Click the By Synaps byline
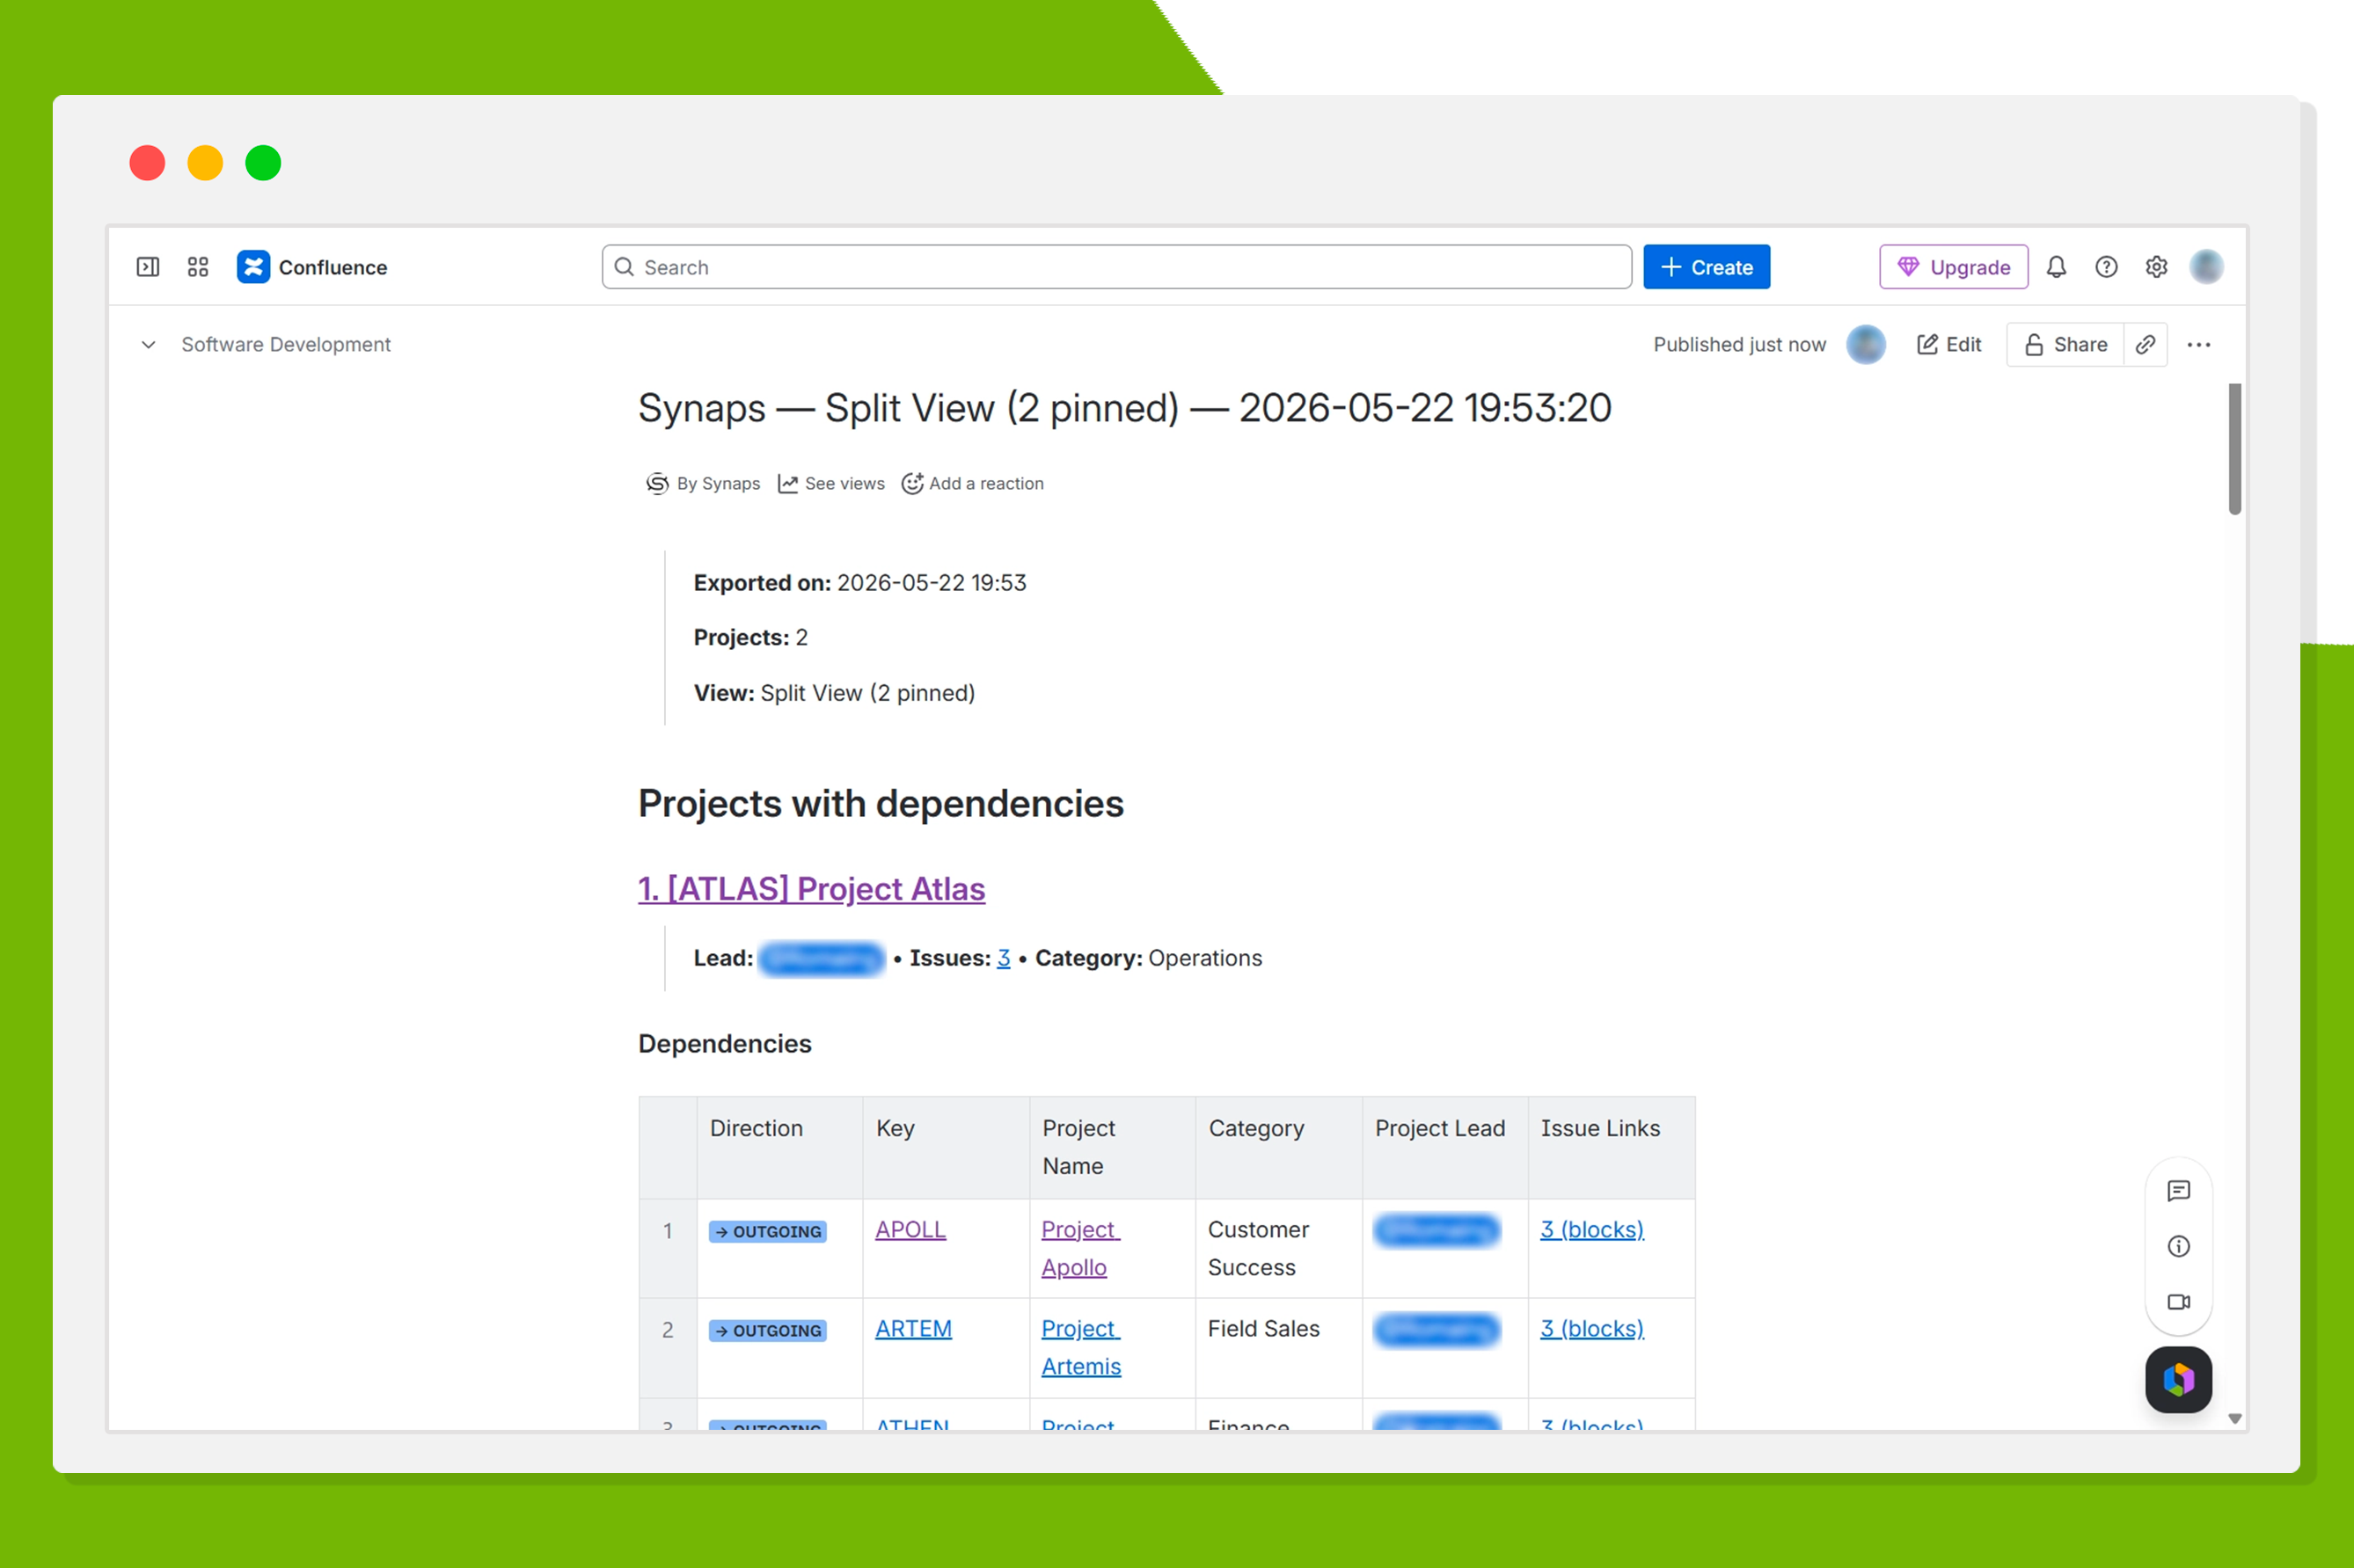 [x=703, y=484]
